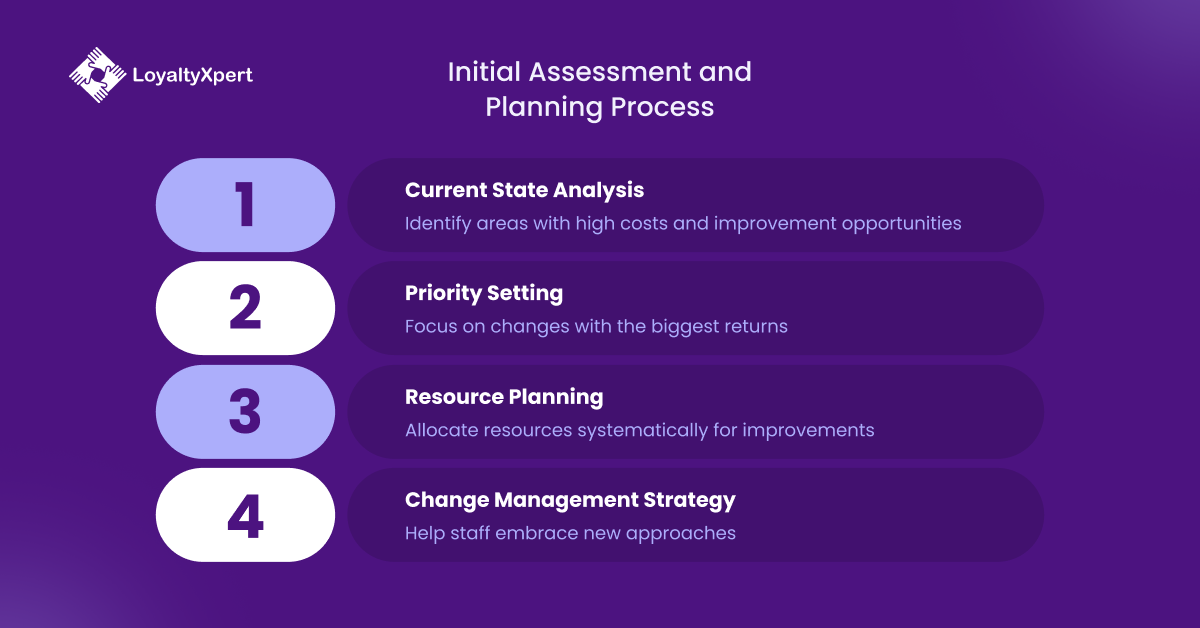
Task: Click the LoyaltyXpert brand name text
Action: pyautogui.click(x=192, y=75)
